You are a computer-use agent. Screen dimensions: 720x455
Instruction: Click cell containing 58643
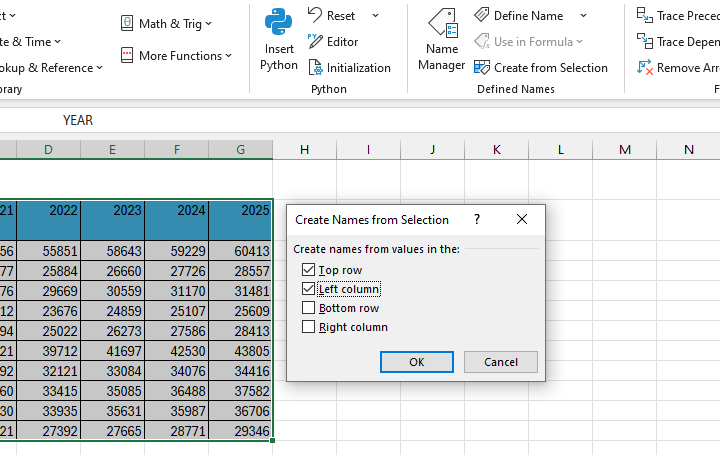tap(112, 251)
